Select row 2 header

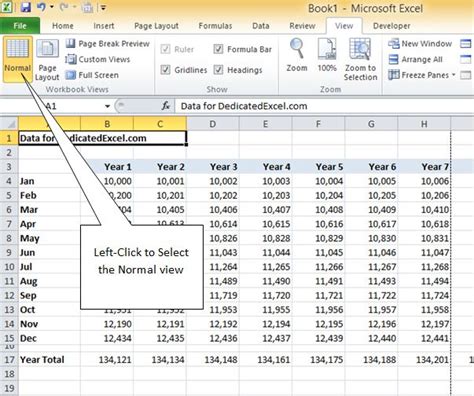(x=9, y=152)
